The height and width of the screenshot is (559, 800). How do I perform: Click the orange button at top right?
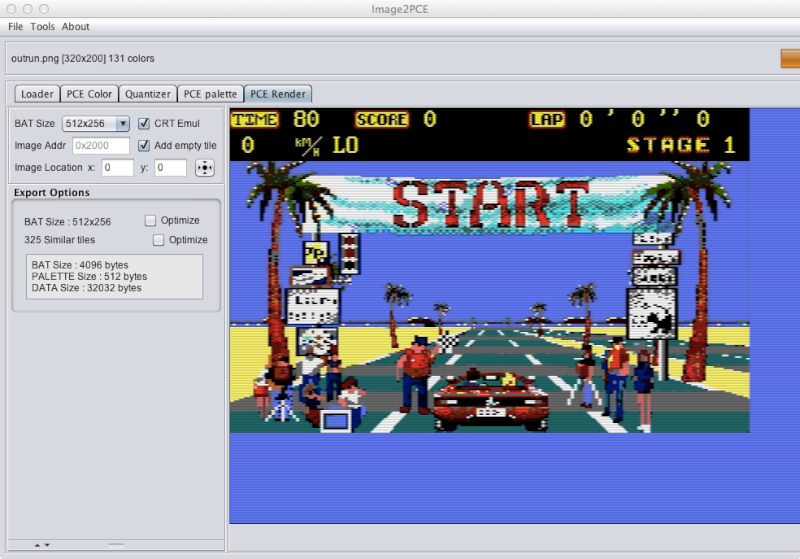pos(790,58)
